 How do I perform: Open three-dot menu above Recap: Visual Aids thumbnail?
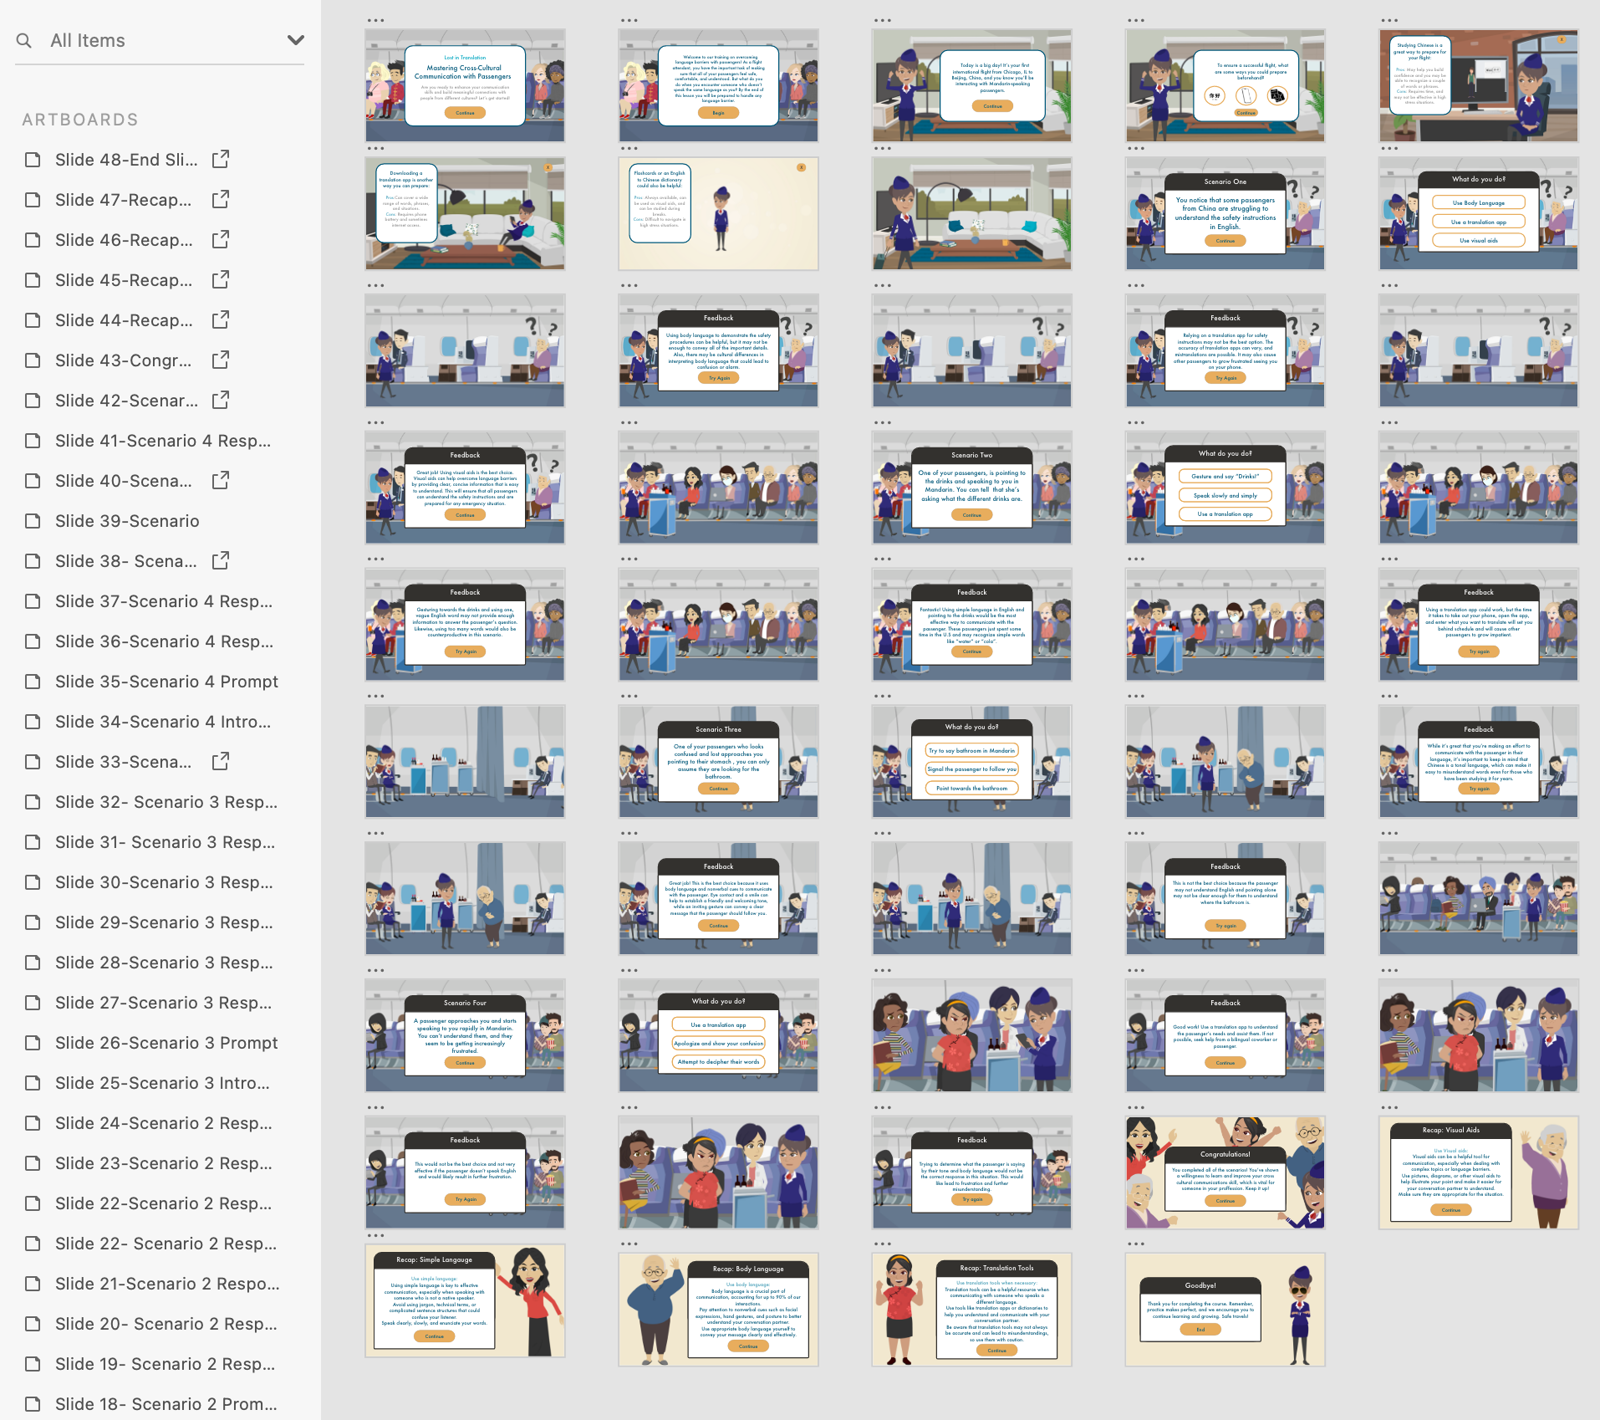(1389, 1107)
